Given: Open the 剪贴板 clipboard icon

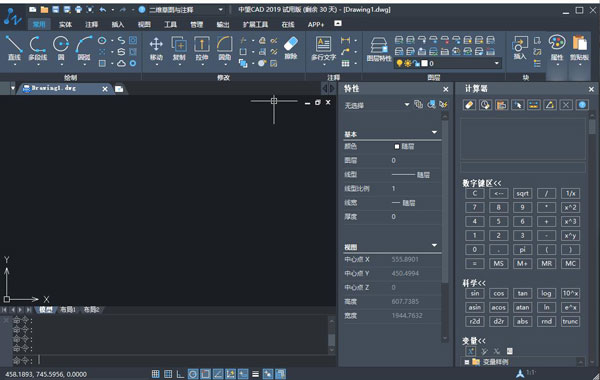Looking at the screenshot, I should (579, 48).
